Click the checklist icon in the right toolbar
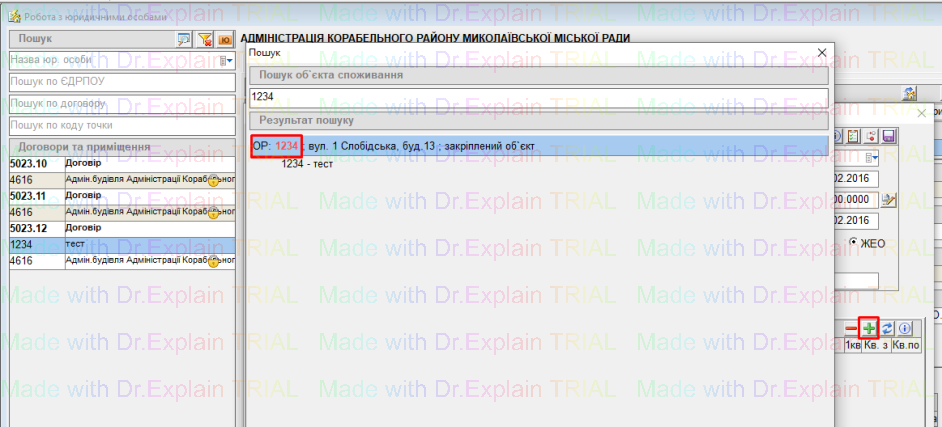Viewport: 942px width, 427px height. [853, 135]
